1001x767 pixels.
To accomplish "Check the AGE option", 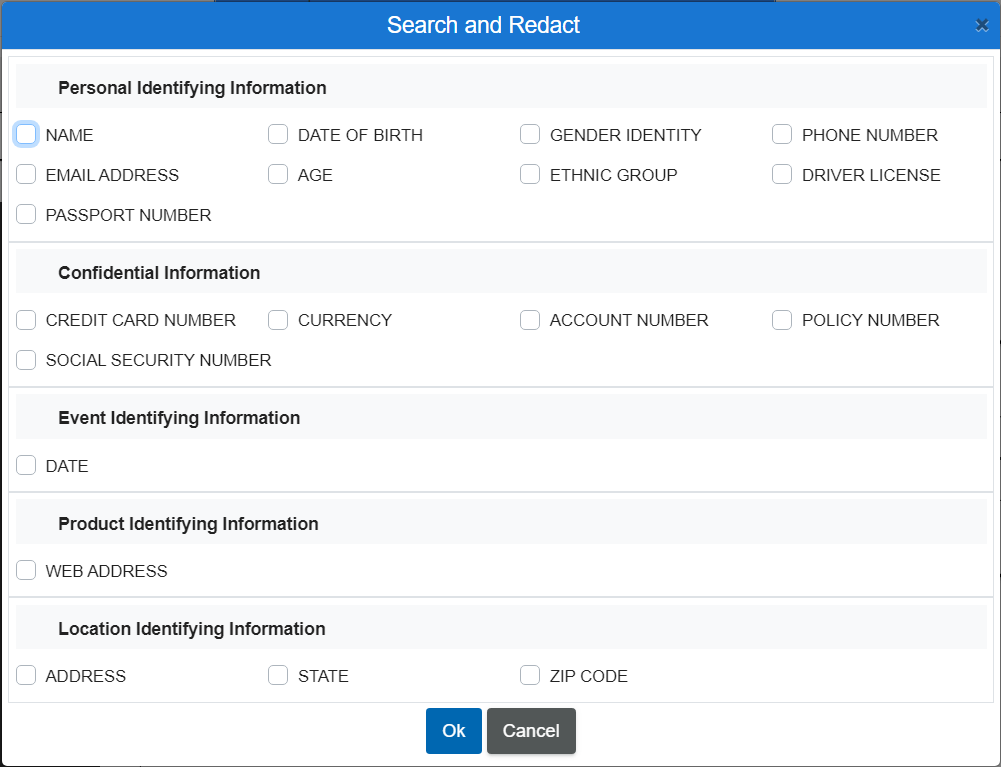I will (x=278, y=174).
